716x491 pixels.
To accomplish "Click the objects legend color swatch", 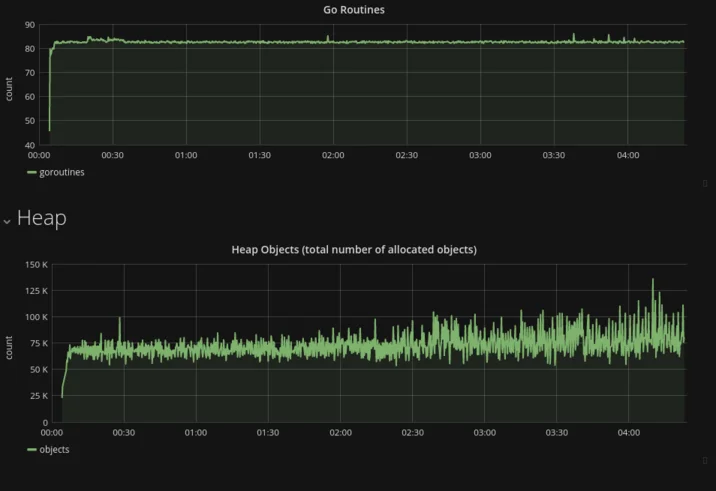I will click(x=32, y=449).
